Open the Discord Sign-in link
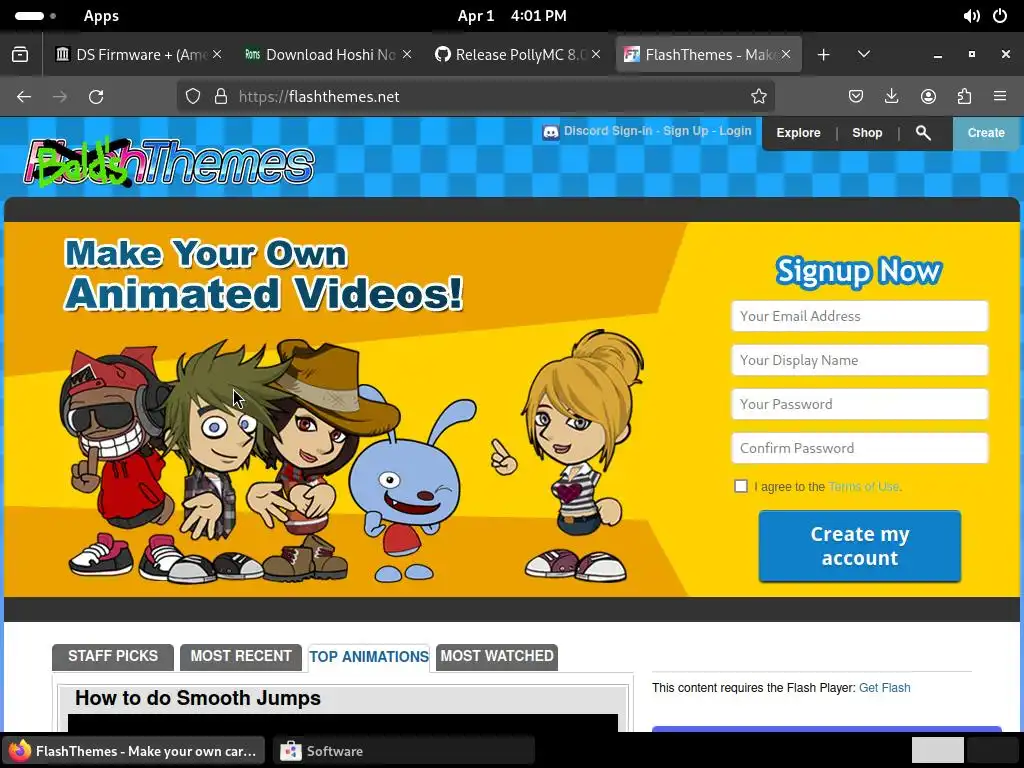 point(608,131)
